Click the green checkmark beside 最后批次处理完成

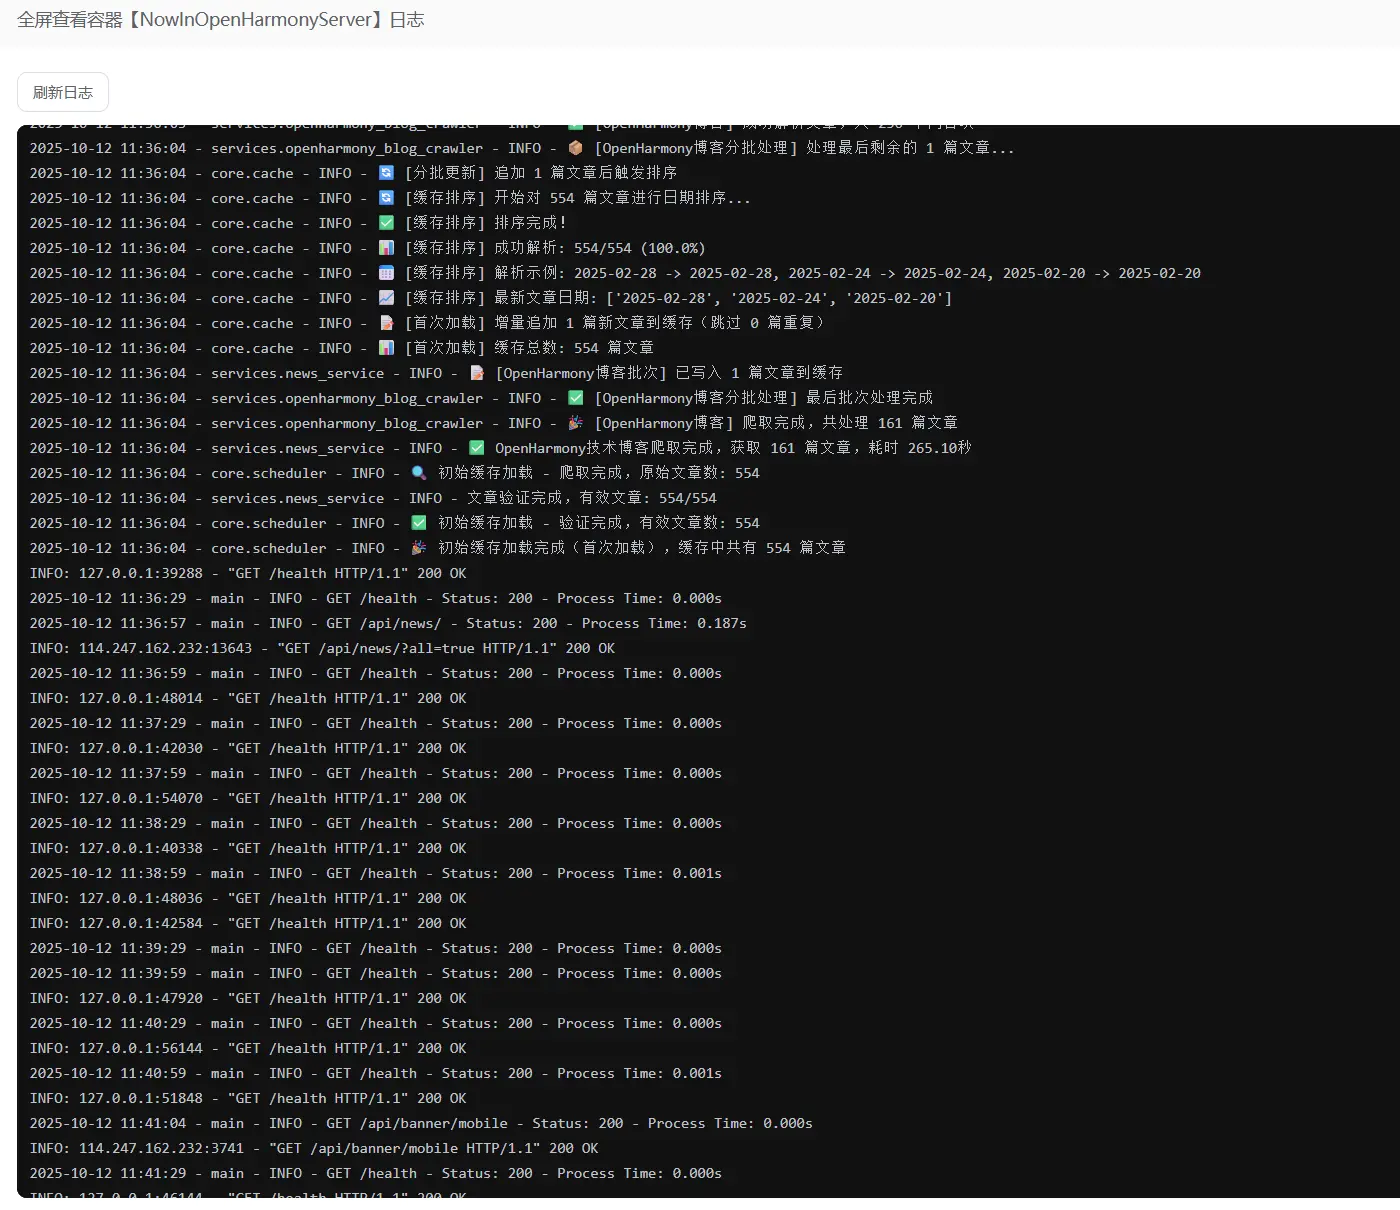tap(575, 398)
